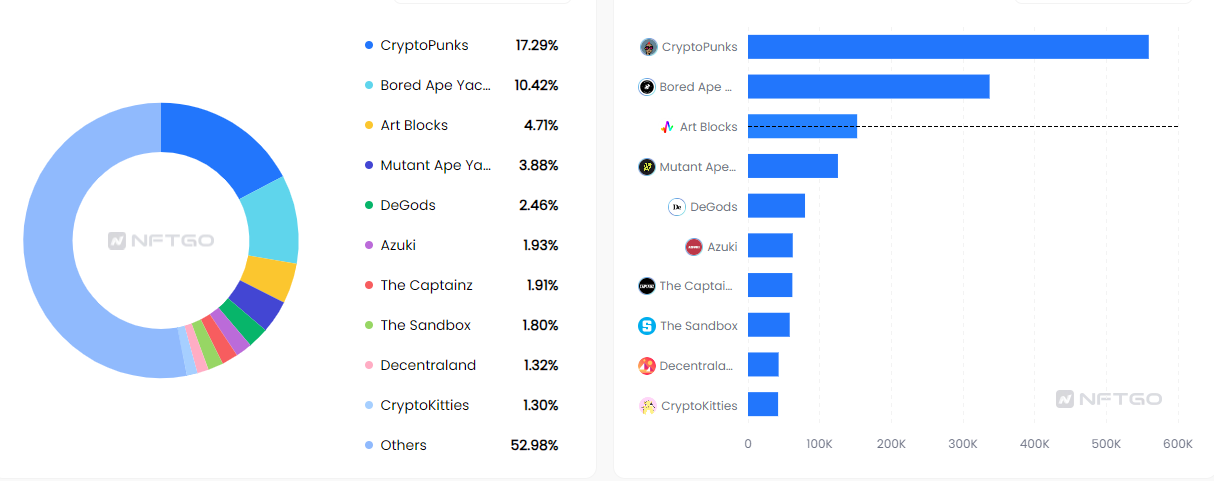1214x481 pixels.
Task: Click the Azuki legend label
Action: click(398, 245)
